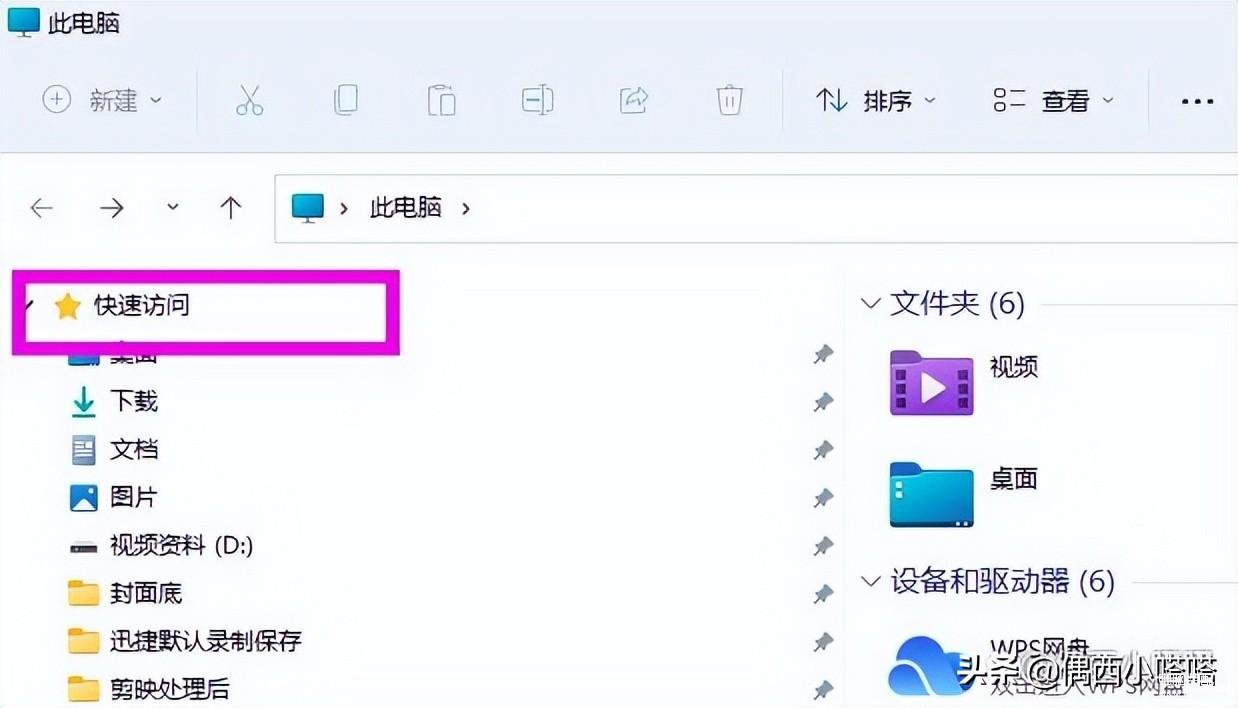Click the Paste clipboard icon
1238x708 pixels.
441,100
